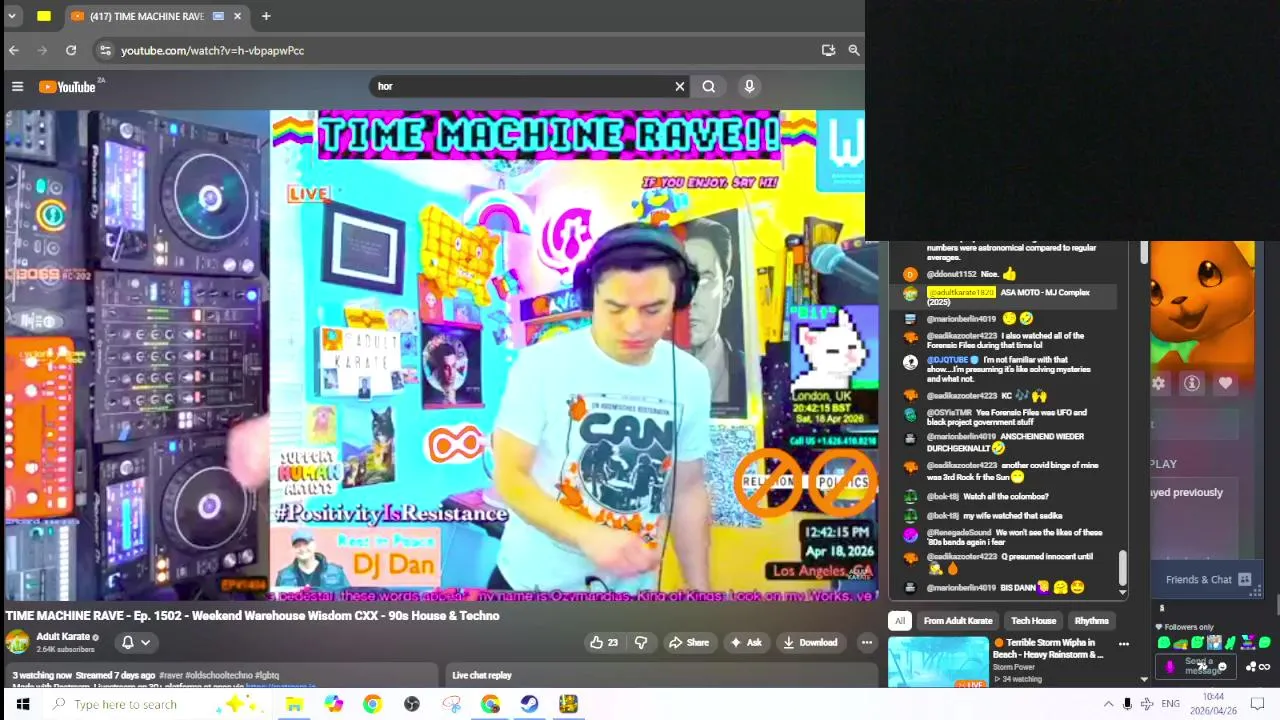Open the zoom magnifier icon in the address bar
The height and width of the screenshot is (720, 1280).
[854, 50]
